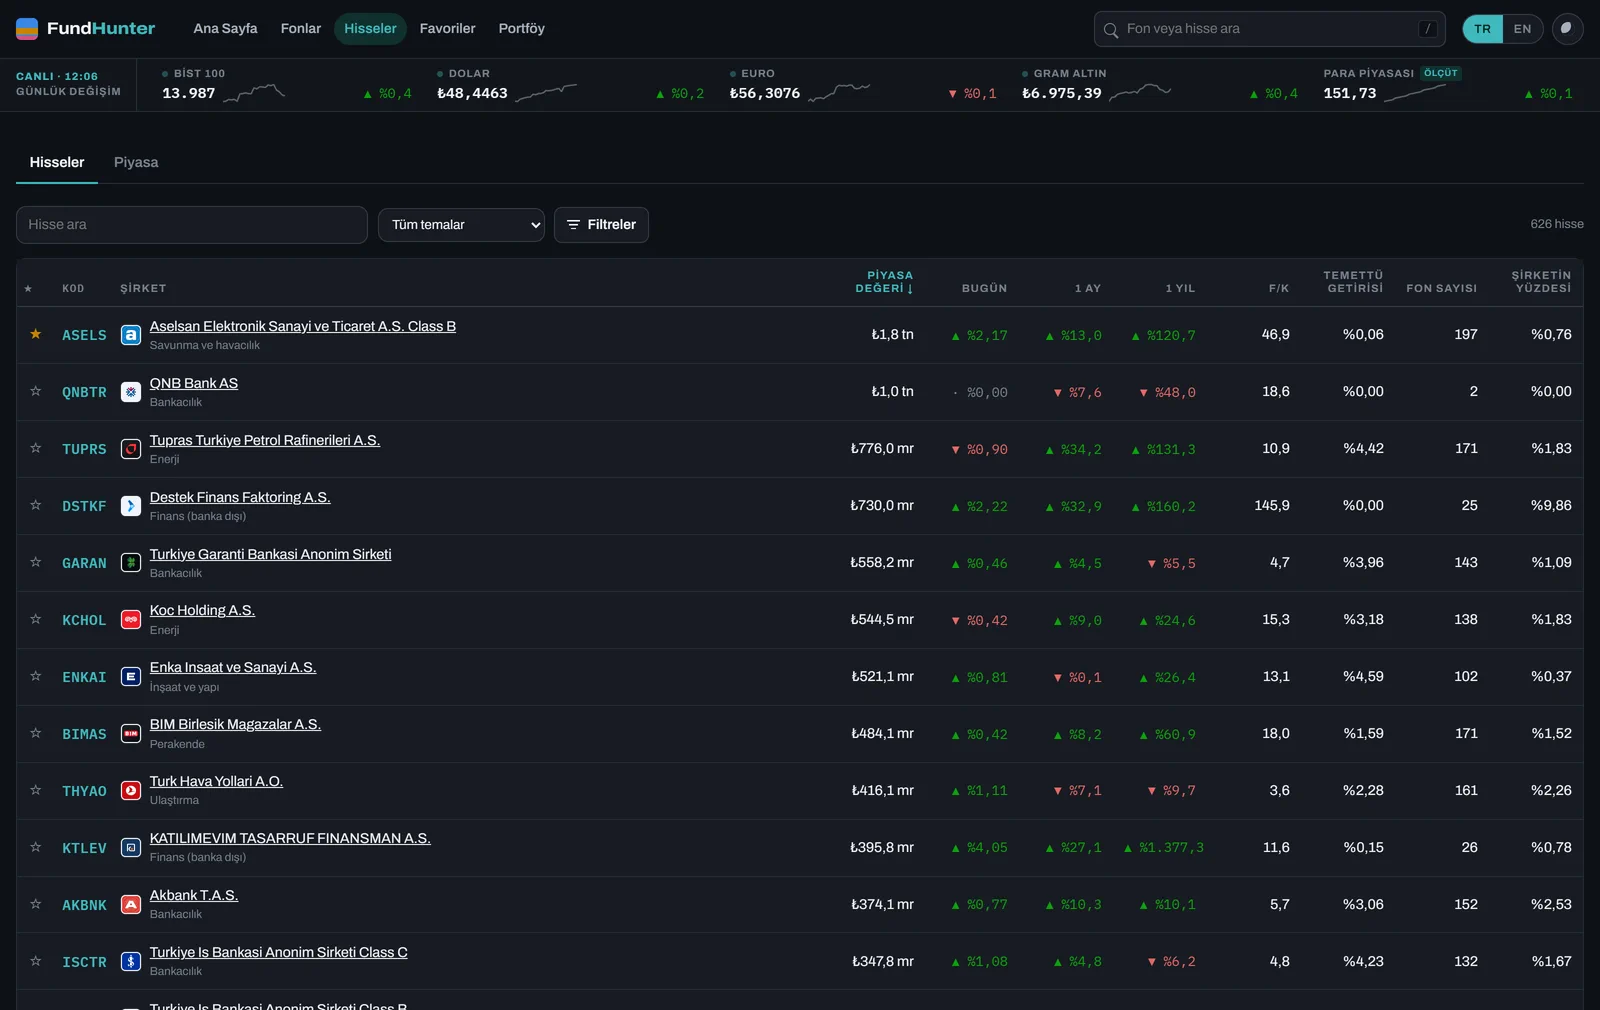Viewport: 1600px width, 1010px height.
Task: Open KATILIMEVIM TASARRUF FINANSMAN link
Action: tap(290, 838)
